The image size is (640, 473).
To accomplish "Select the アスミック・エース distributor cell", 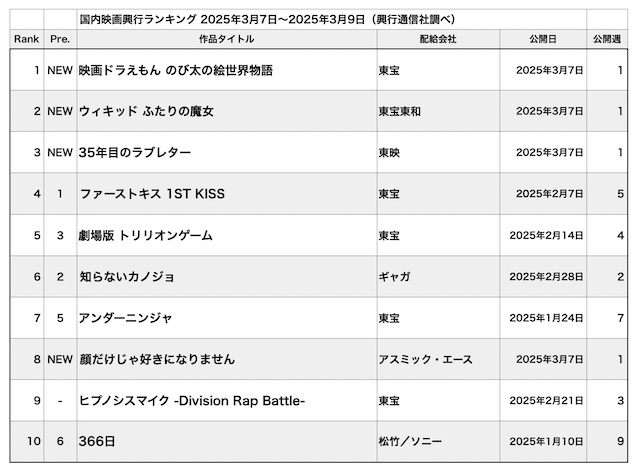I will pyautogui.click(x=425, y=359).
